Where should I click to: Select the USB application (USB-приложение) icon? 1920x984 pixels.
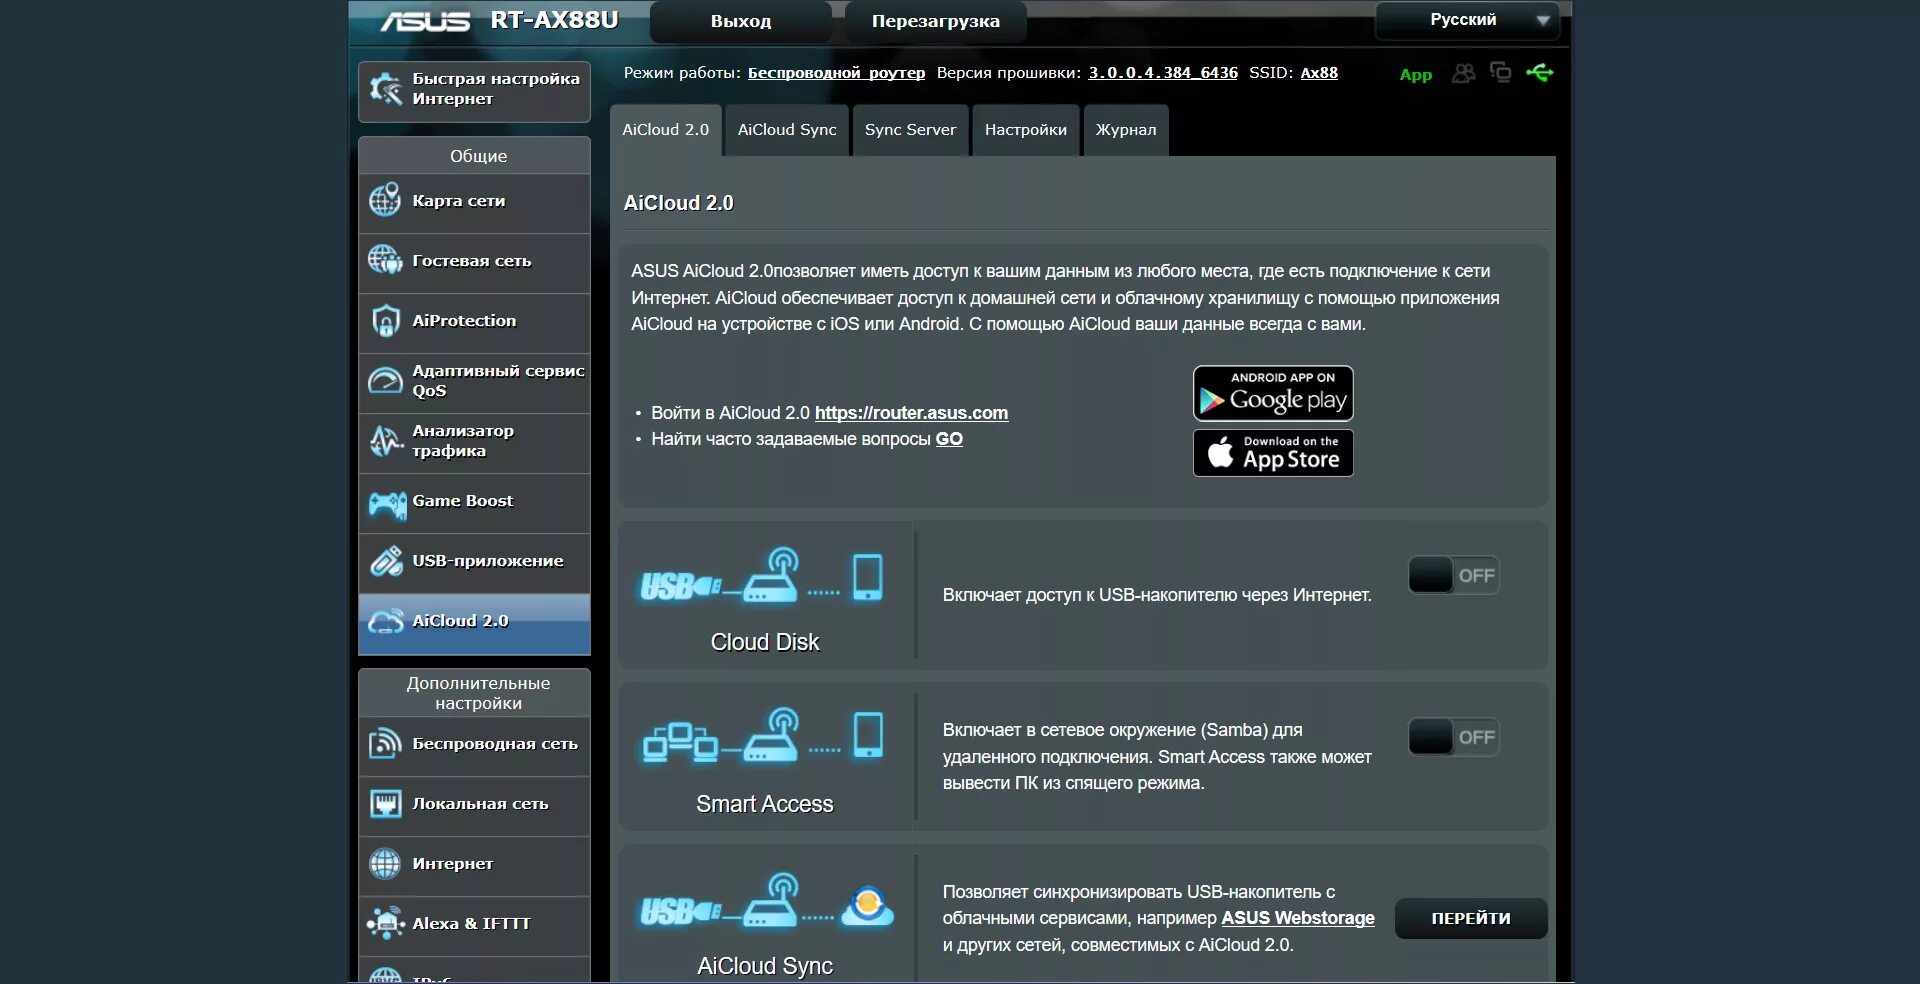(386, 561)
